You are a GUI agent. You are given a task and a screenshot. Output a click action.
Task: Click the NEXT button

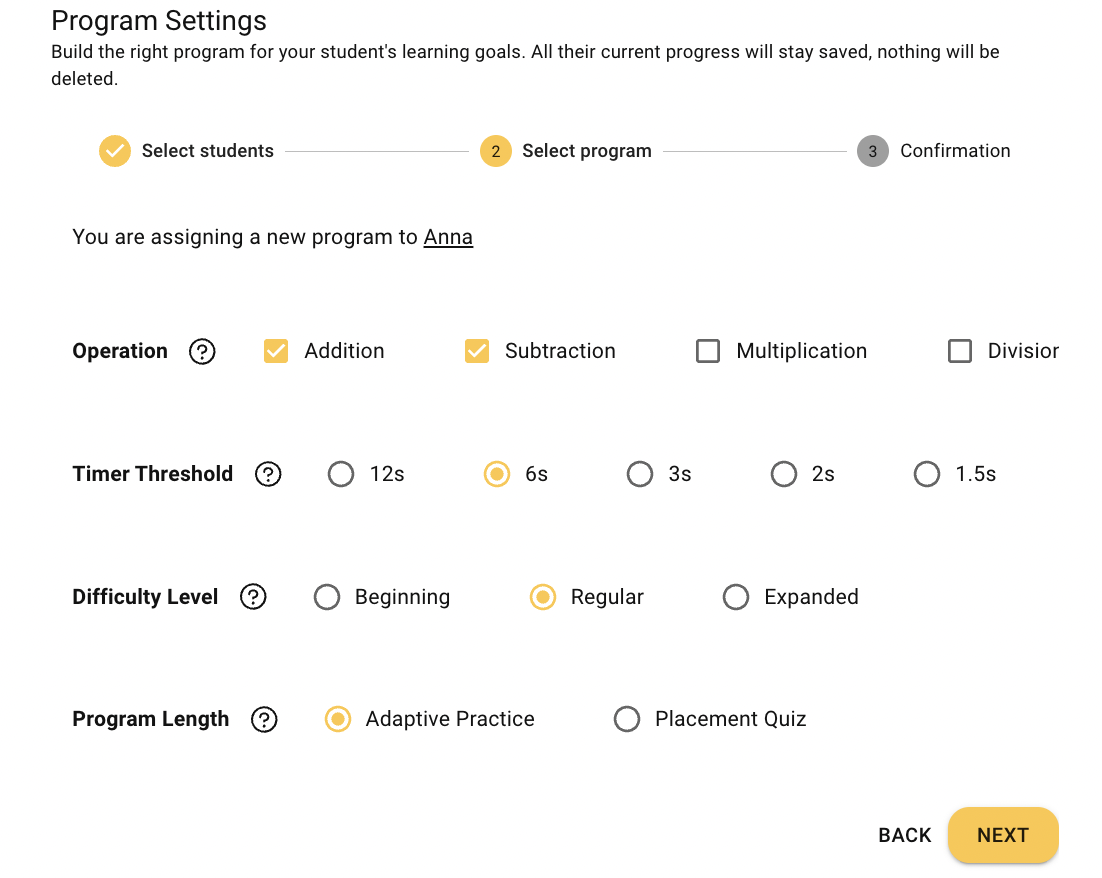[1003, 835]
